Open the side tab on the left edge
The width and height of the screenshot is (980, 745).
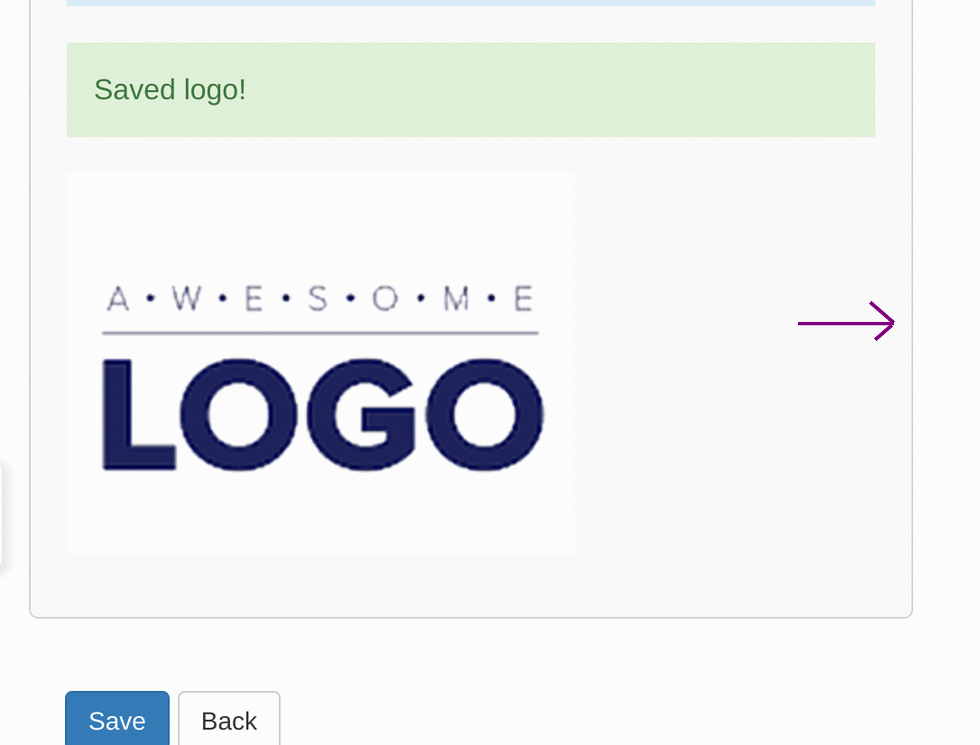click(1, 516)
